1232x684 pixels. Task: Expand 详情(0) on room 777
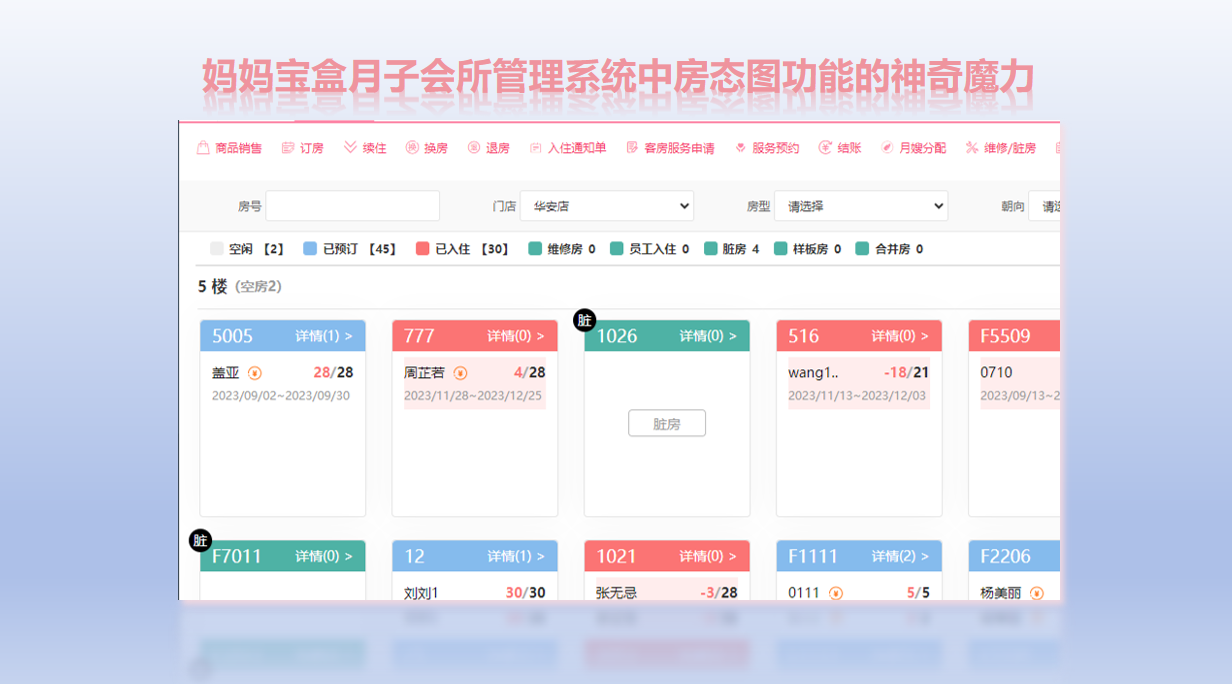click(x=515, y=336)
